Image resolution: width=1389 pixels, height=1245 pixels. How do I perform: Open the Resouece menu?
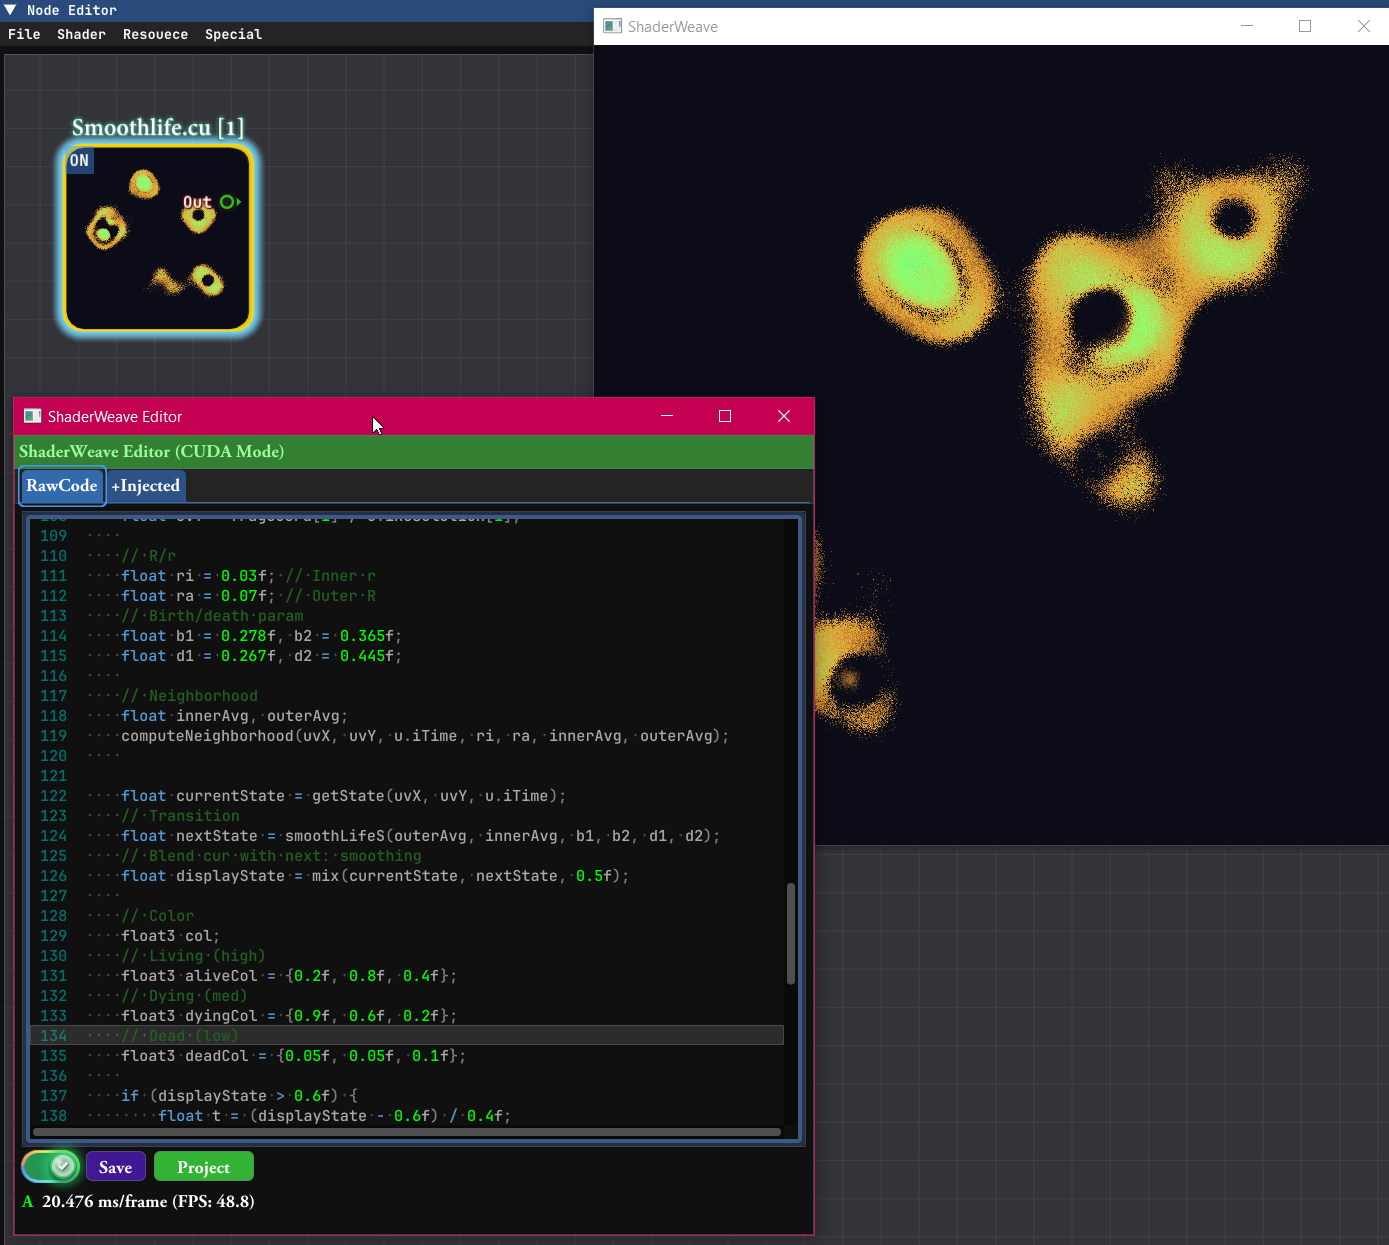tap(156, 34)
